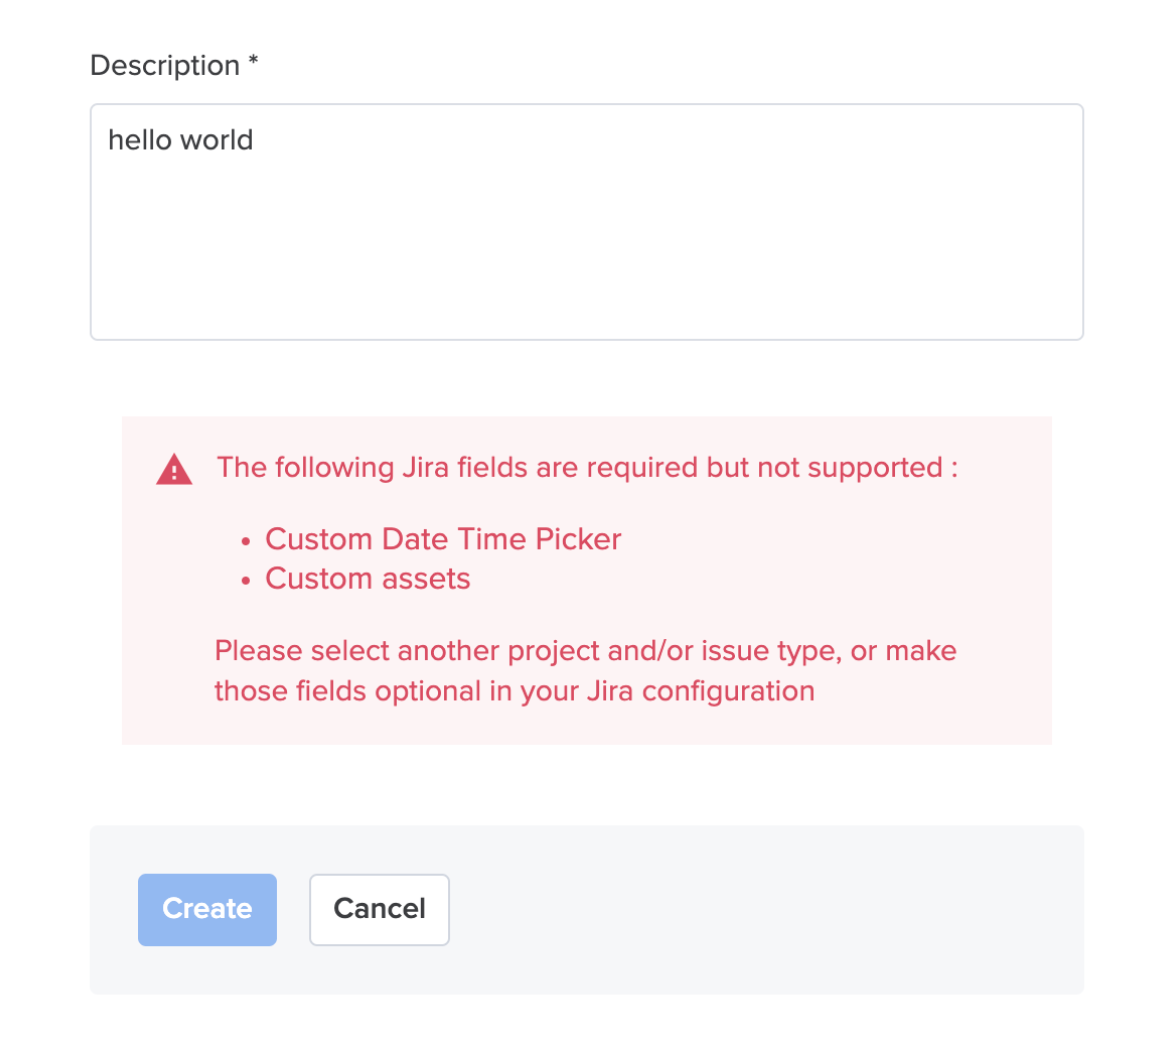
Task: Click the exclamation mark inside the warning triangle
Action: [174, 471]
